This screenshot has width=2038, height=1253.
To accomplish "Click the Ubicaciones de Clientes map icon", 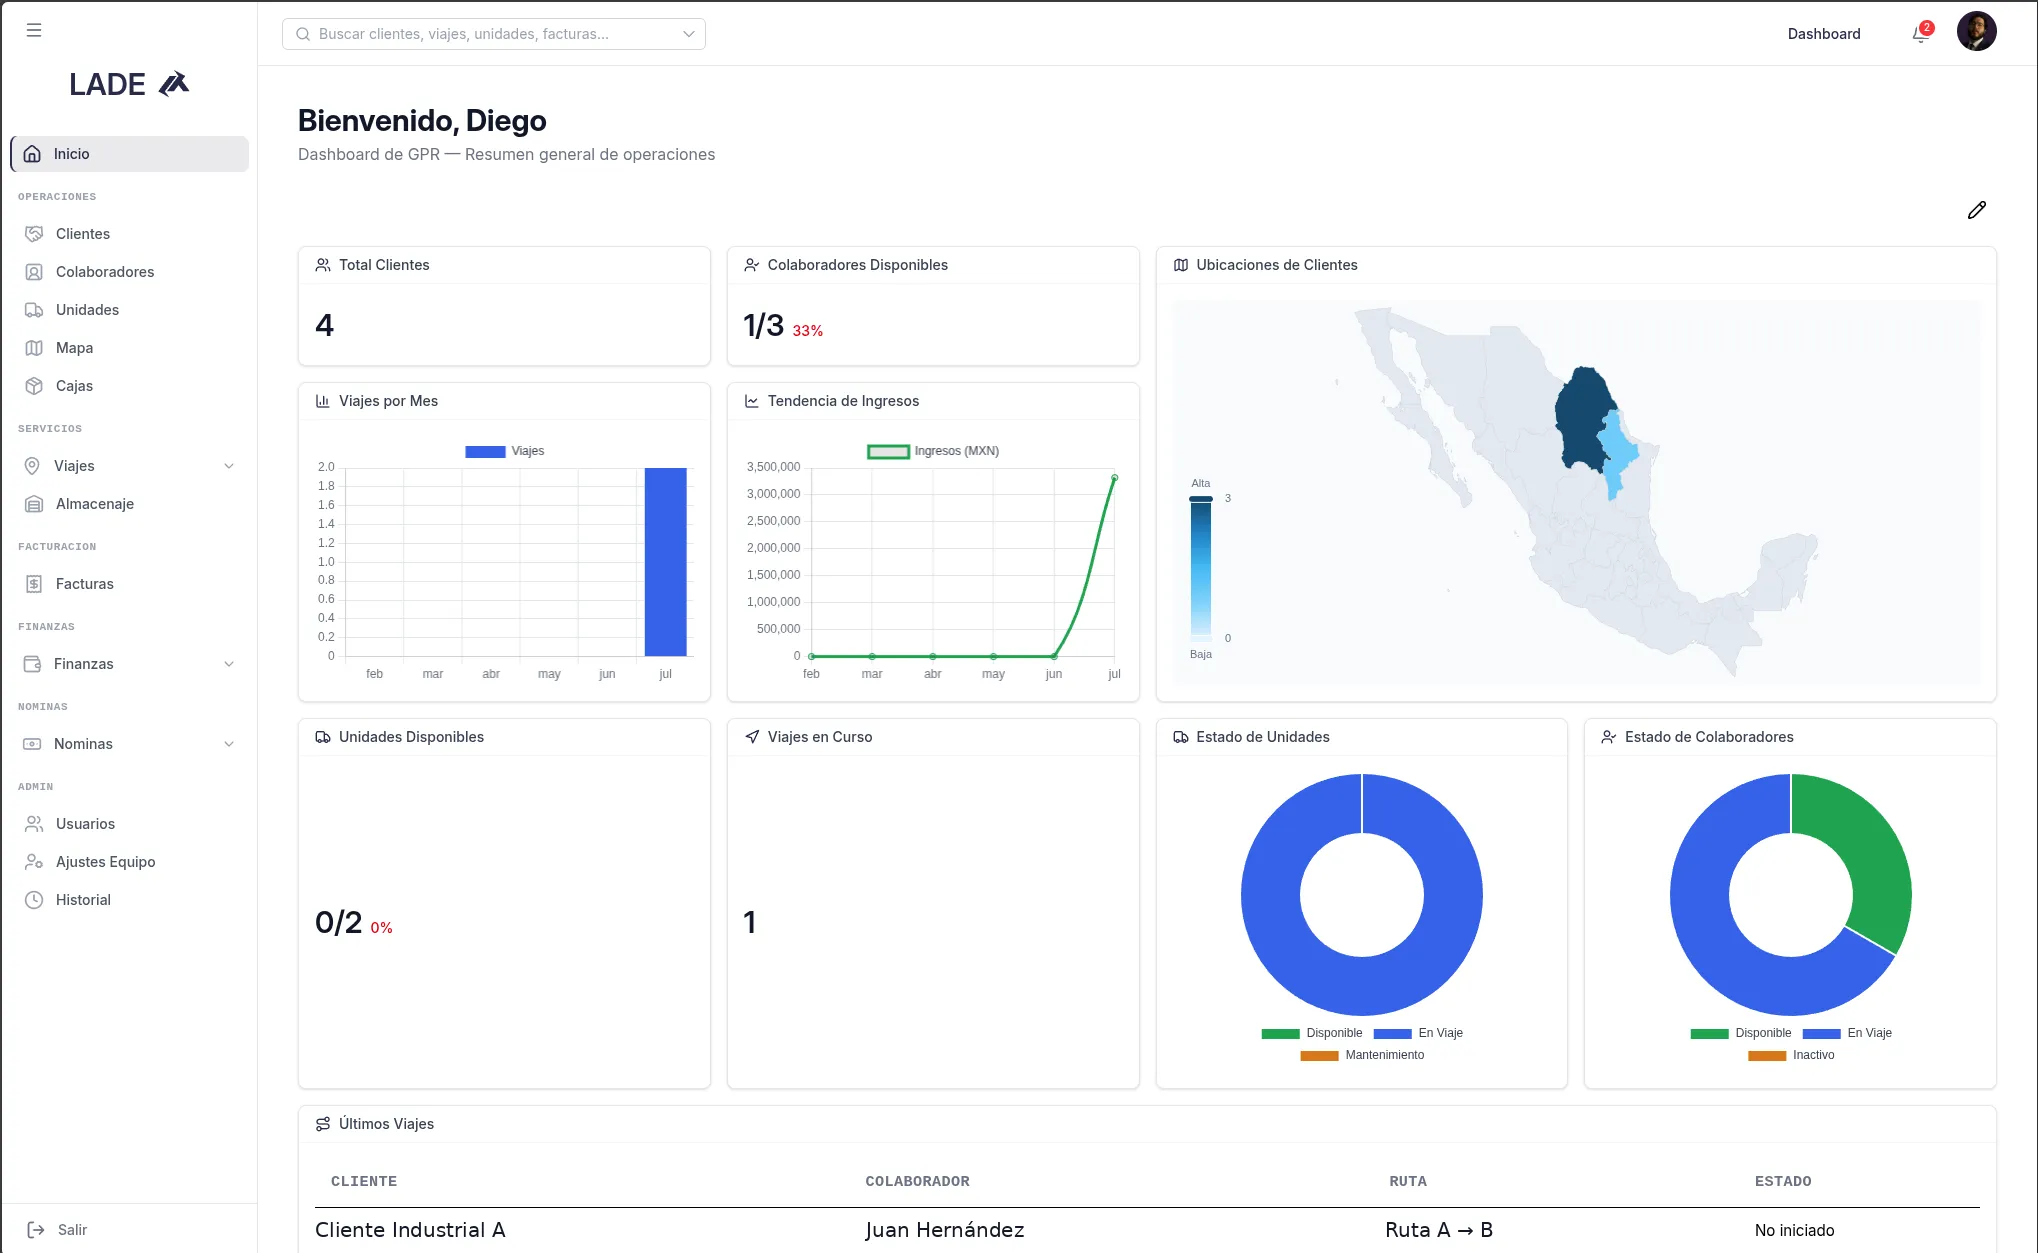I will click(x=1181, y=265).
